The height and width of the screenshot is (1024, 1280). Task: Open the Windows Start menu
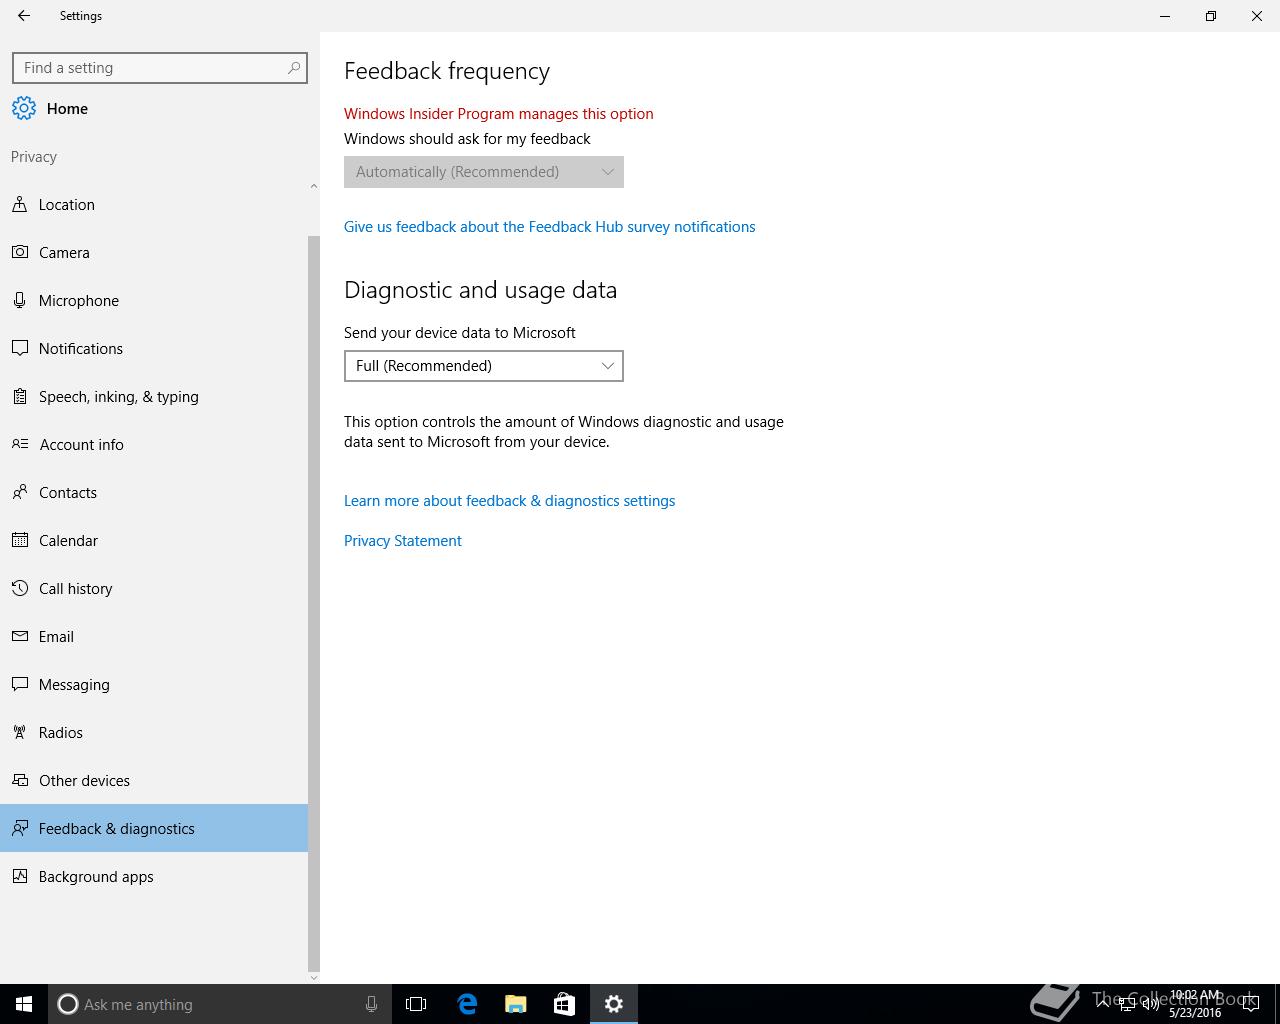[24, 1004]
